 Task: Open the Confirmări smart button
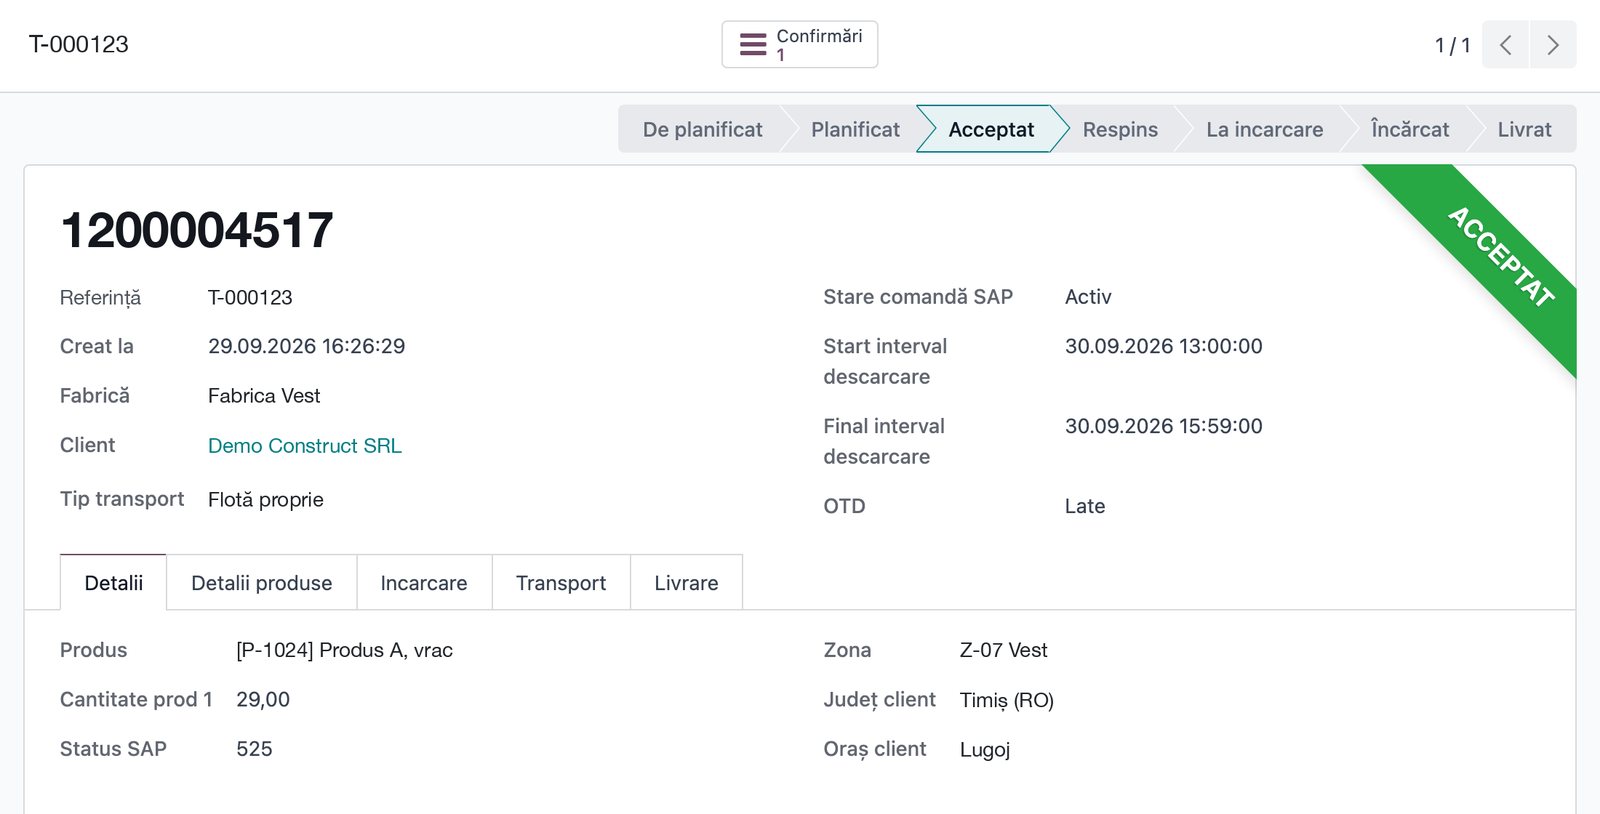pos(800,44)
